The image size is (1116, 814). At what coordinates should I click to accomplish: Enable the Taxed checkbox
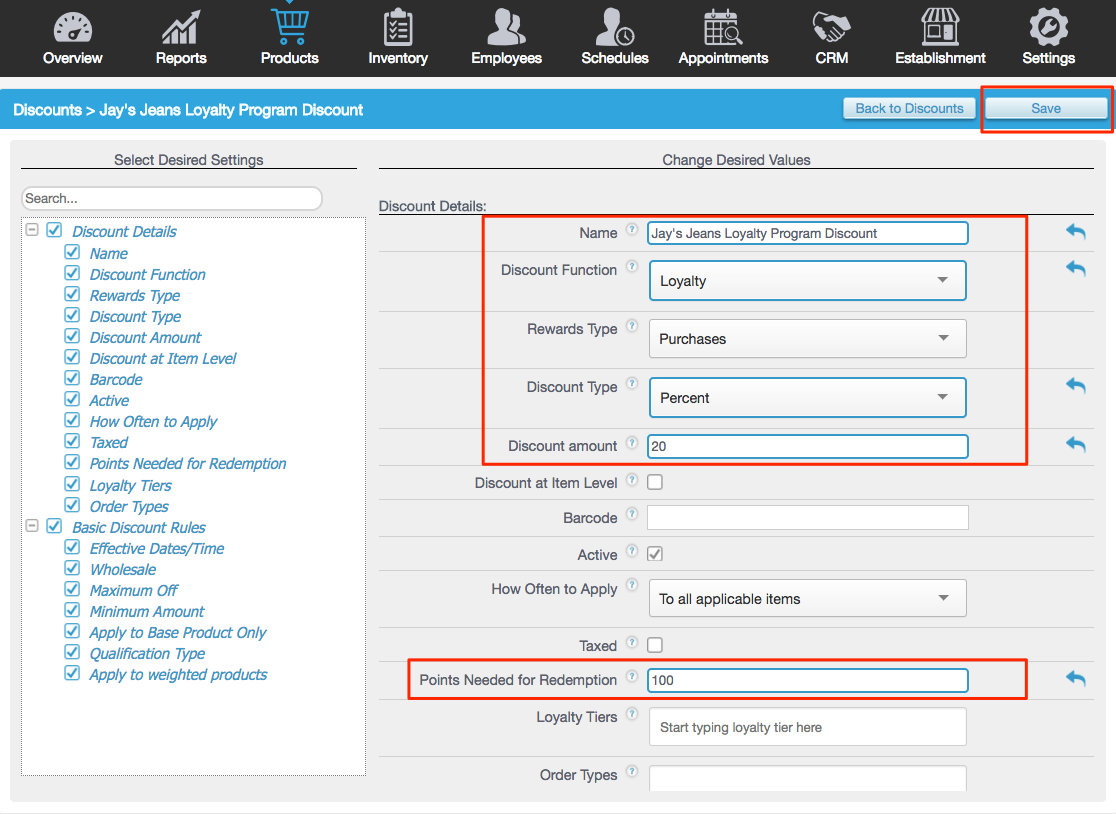655,645
